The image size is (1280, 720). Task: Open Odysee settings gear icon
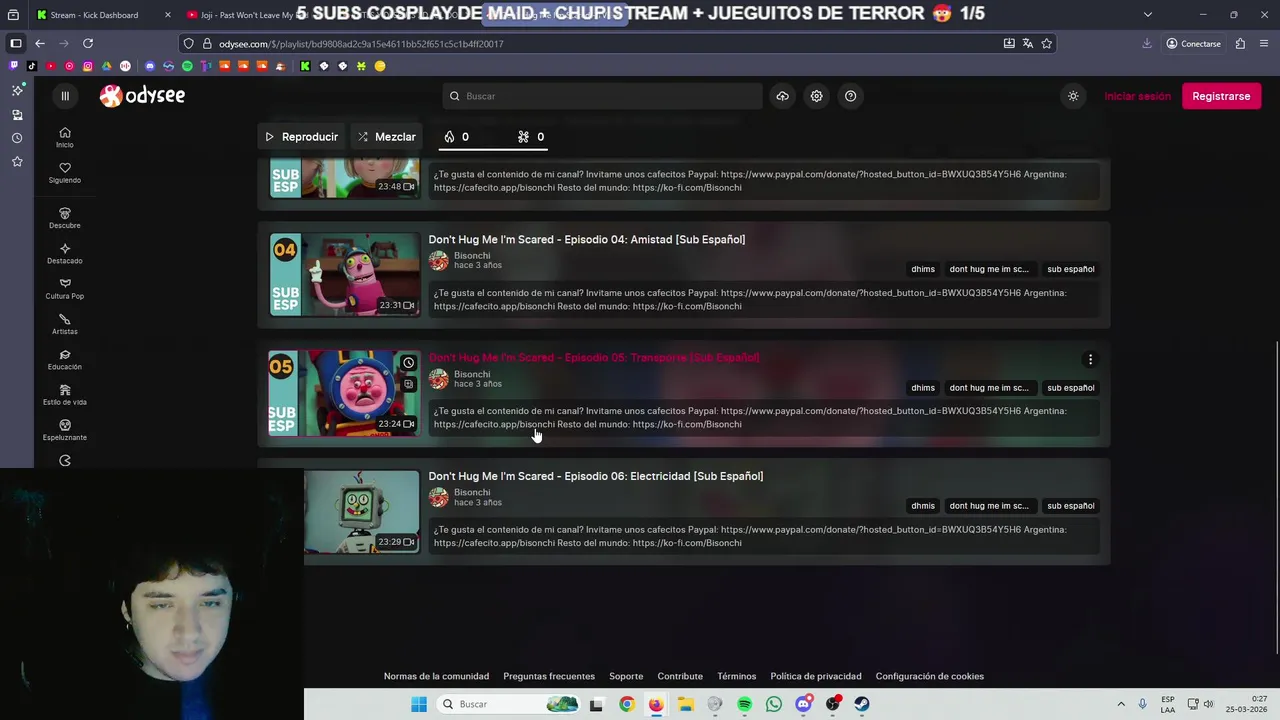point(816,96)
